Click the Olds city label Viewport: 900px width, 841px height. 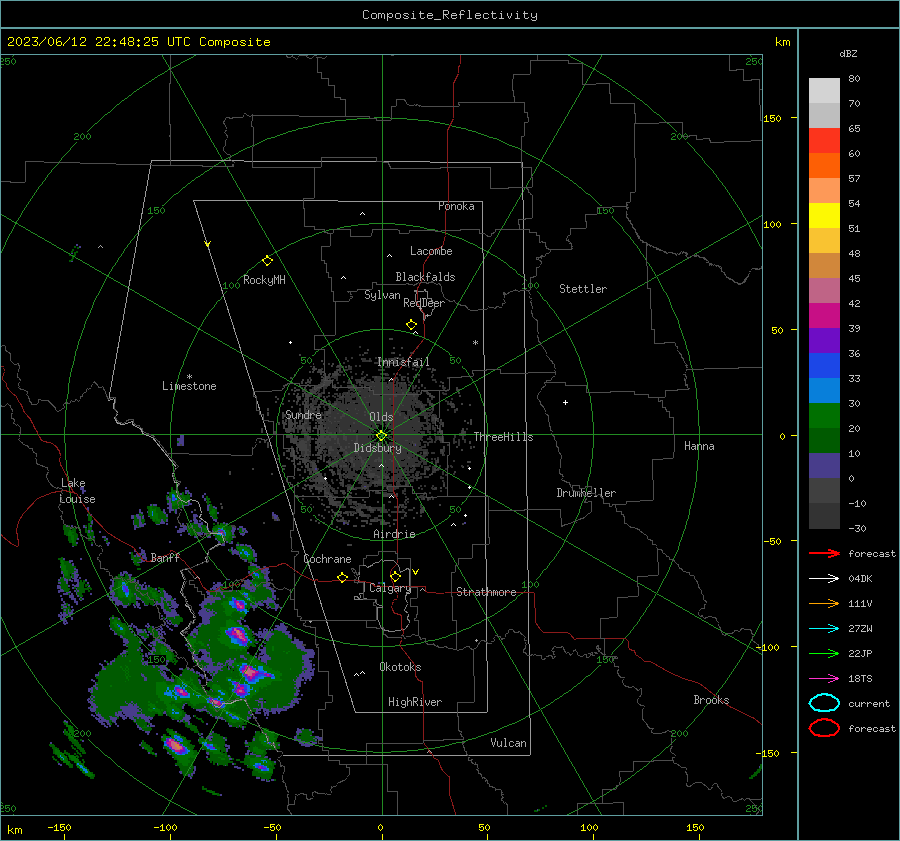click(x=381, y=417)
